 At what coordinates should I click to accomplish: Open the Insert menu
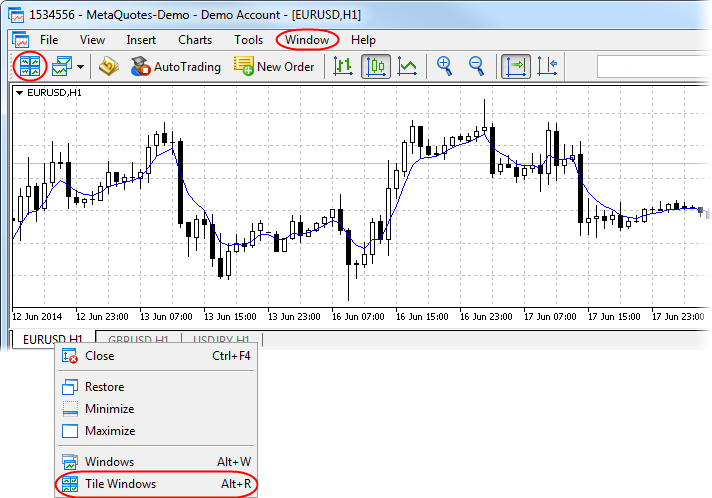click(x=141, y=40)
